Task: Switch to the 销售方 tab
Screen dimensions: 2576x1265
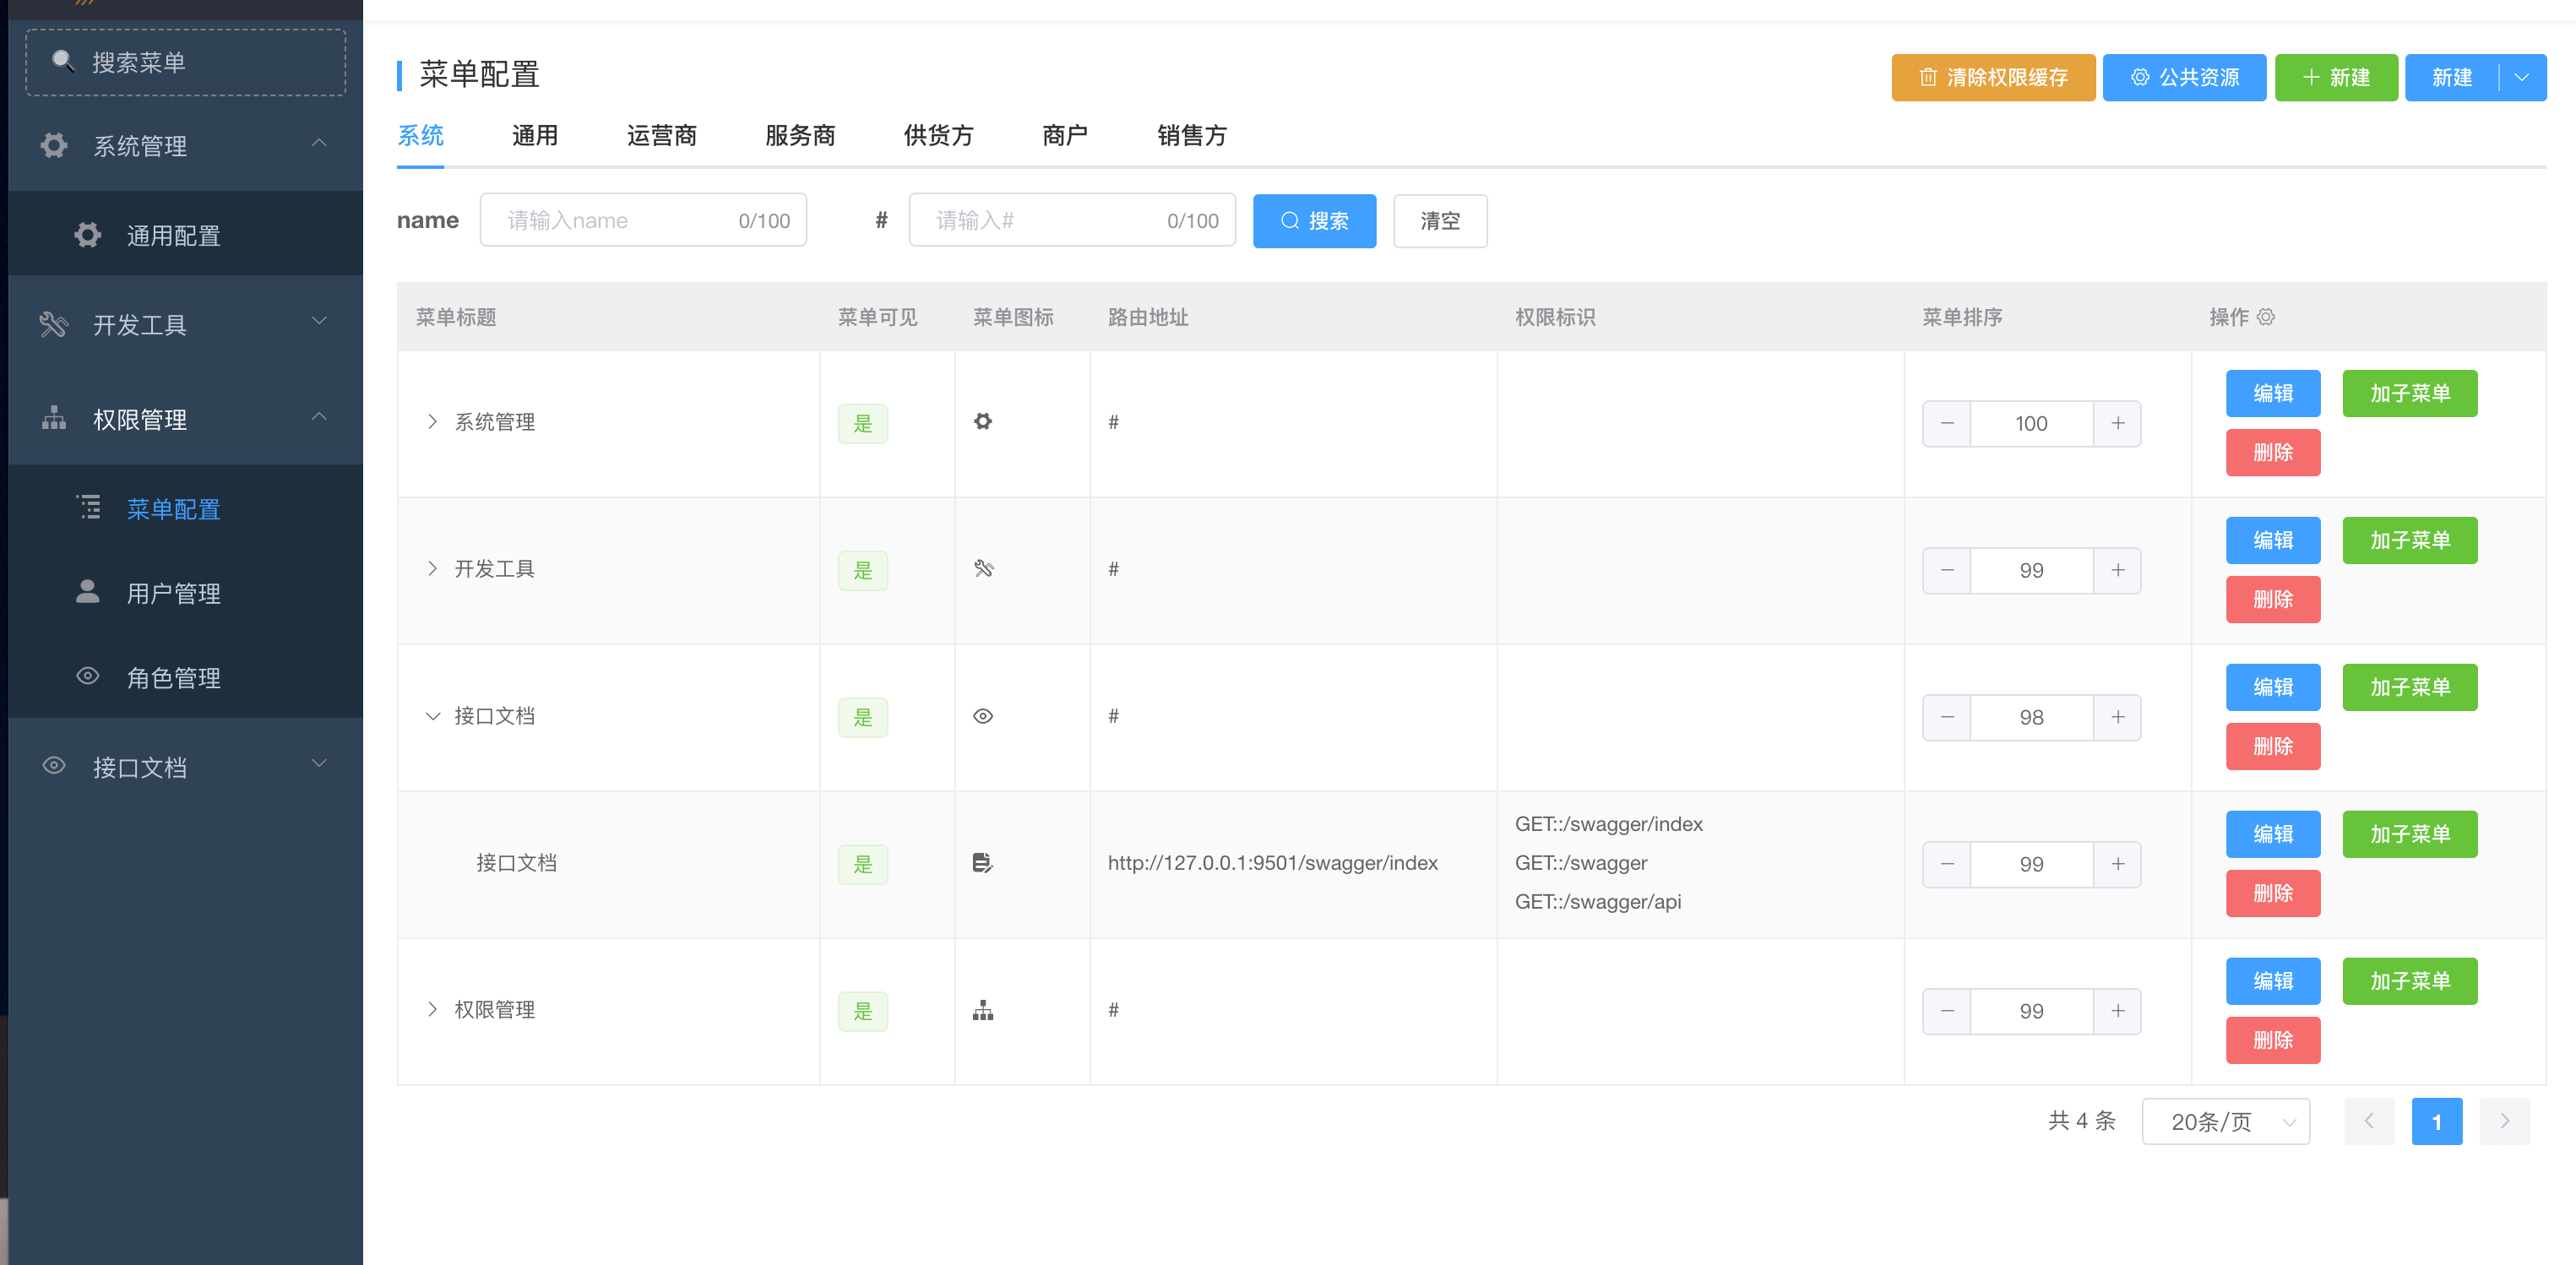Action: (1191, 136)
